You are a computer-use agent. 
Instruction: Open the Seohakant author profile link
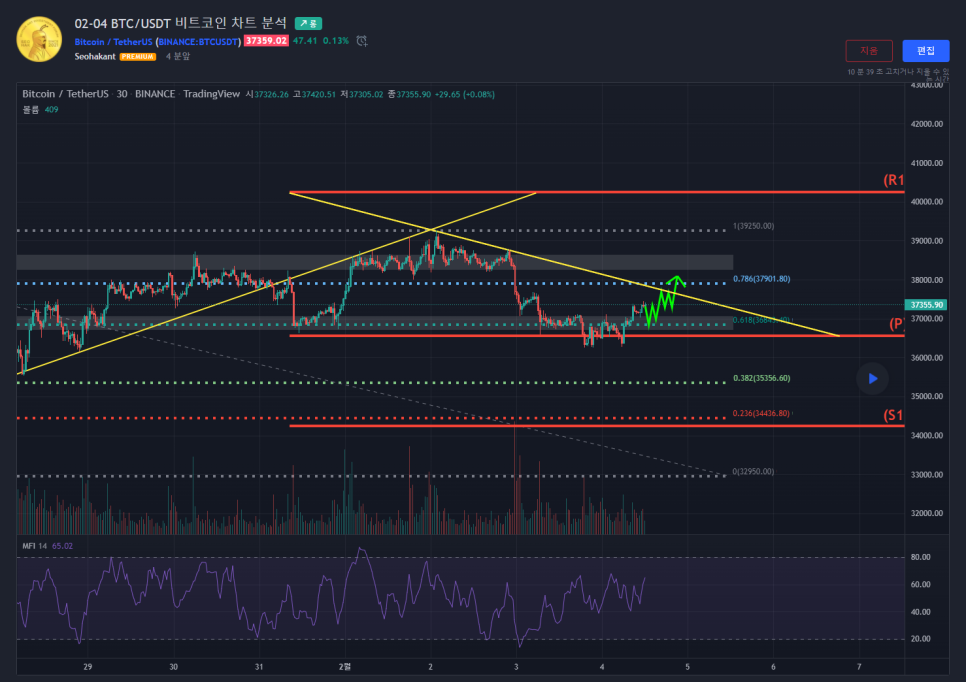pos(95,57)
